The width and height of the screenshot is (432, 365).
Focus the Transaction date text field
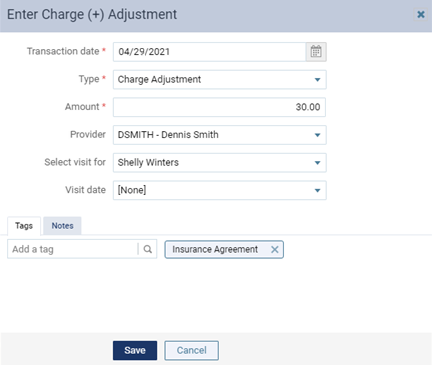point(209,52)
